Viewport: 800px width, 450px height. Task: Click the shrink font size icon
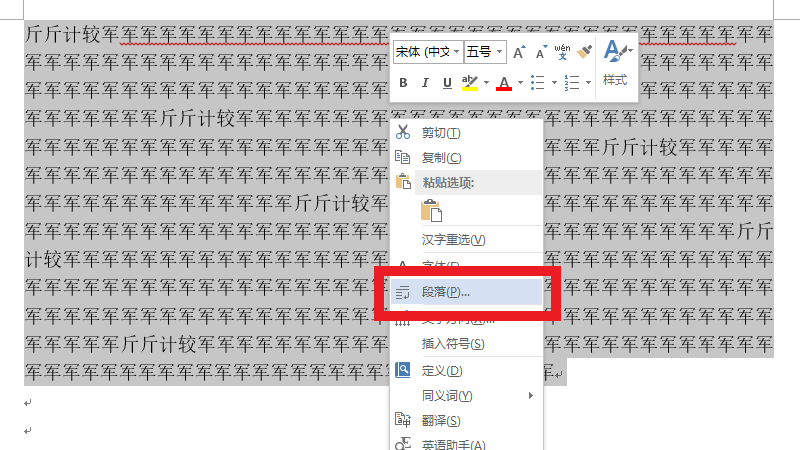tap(540, 52)
